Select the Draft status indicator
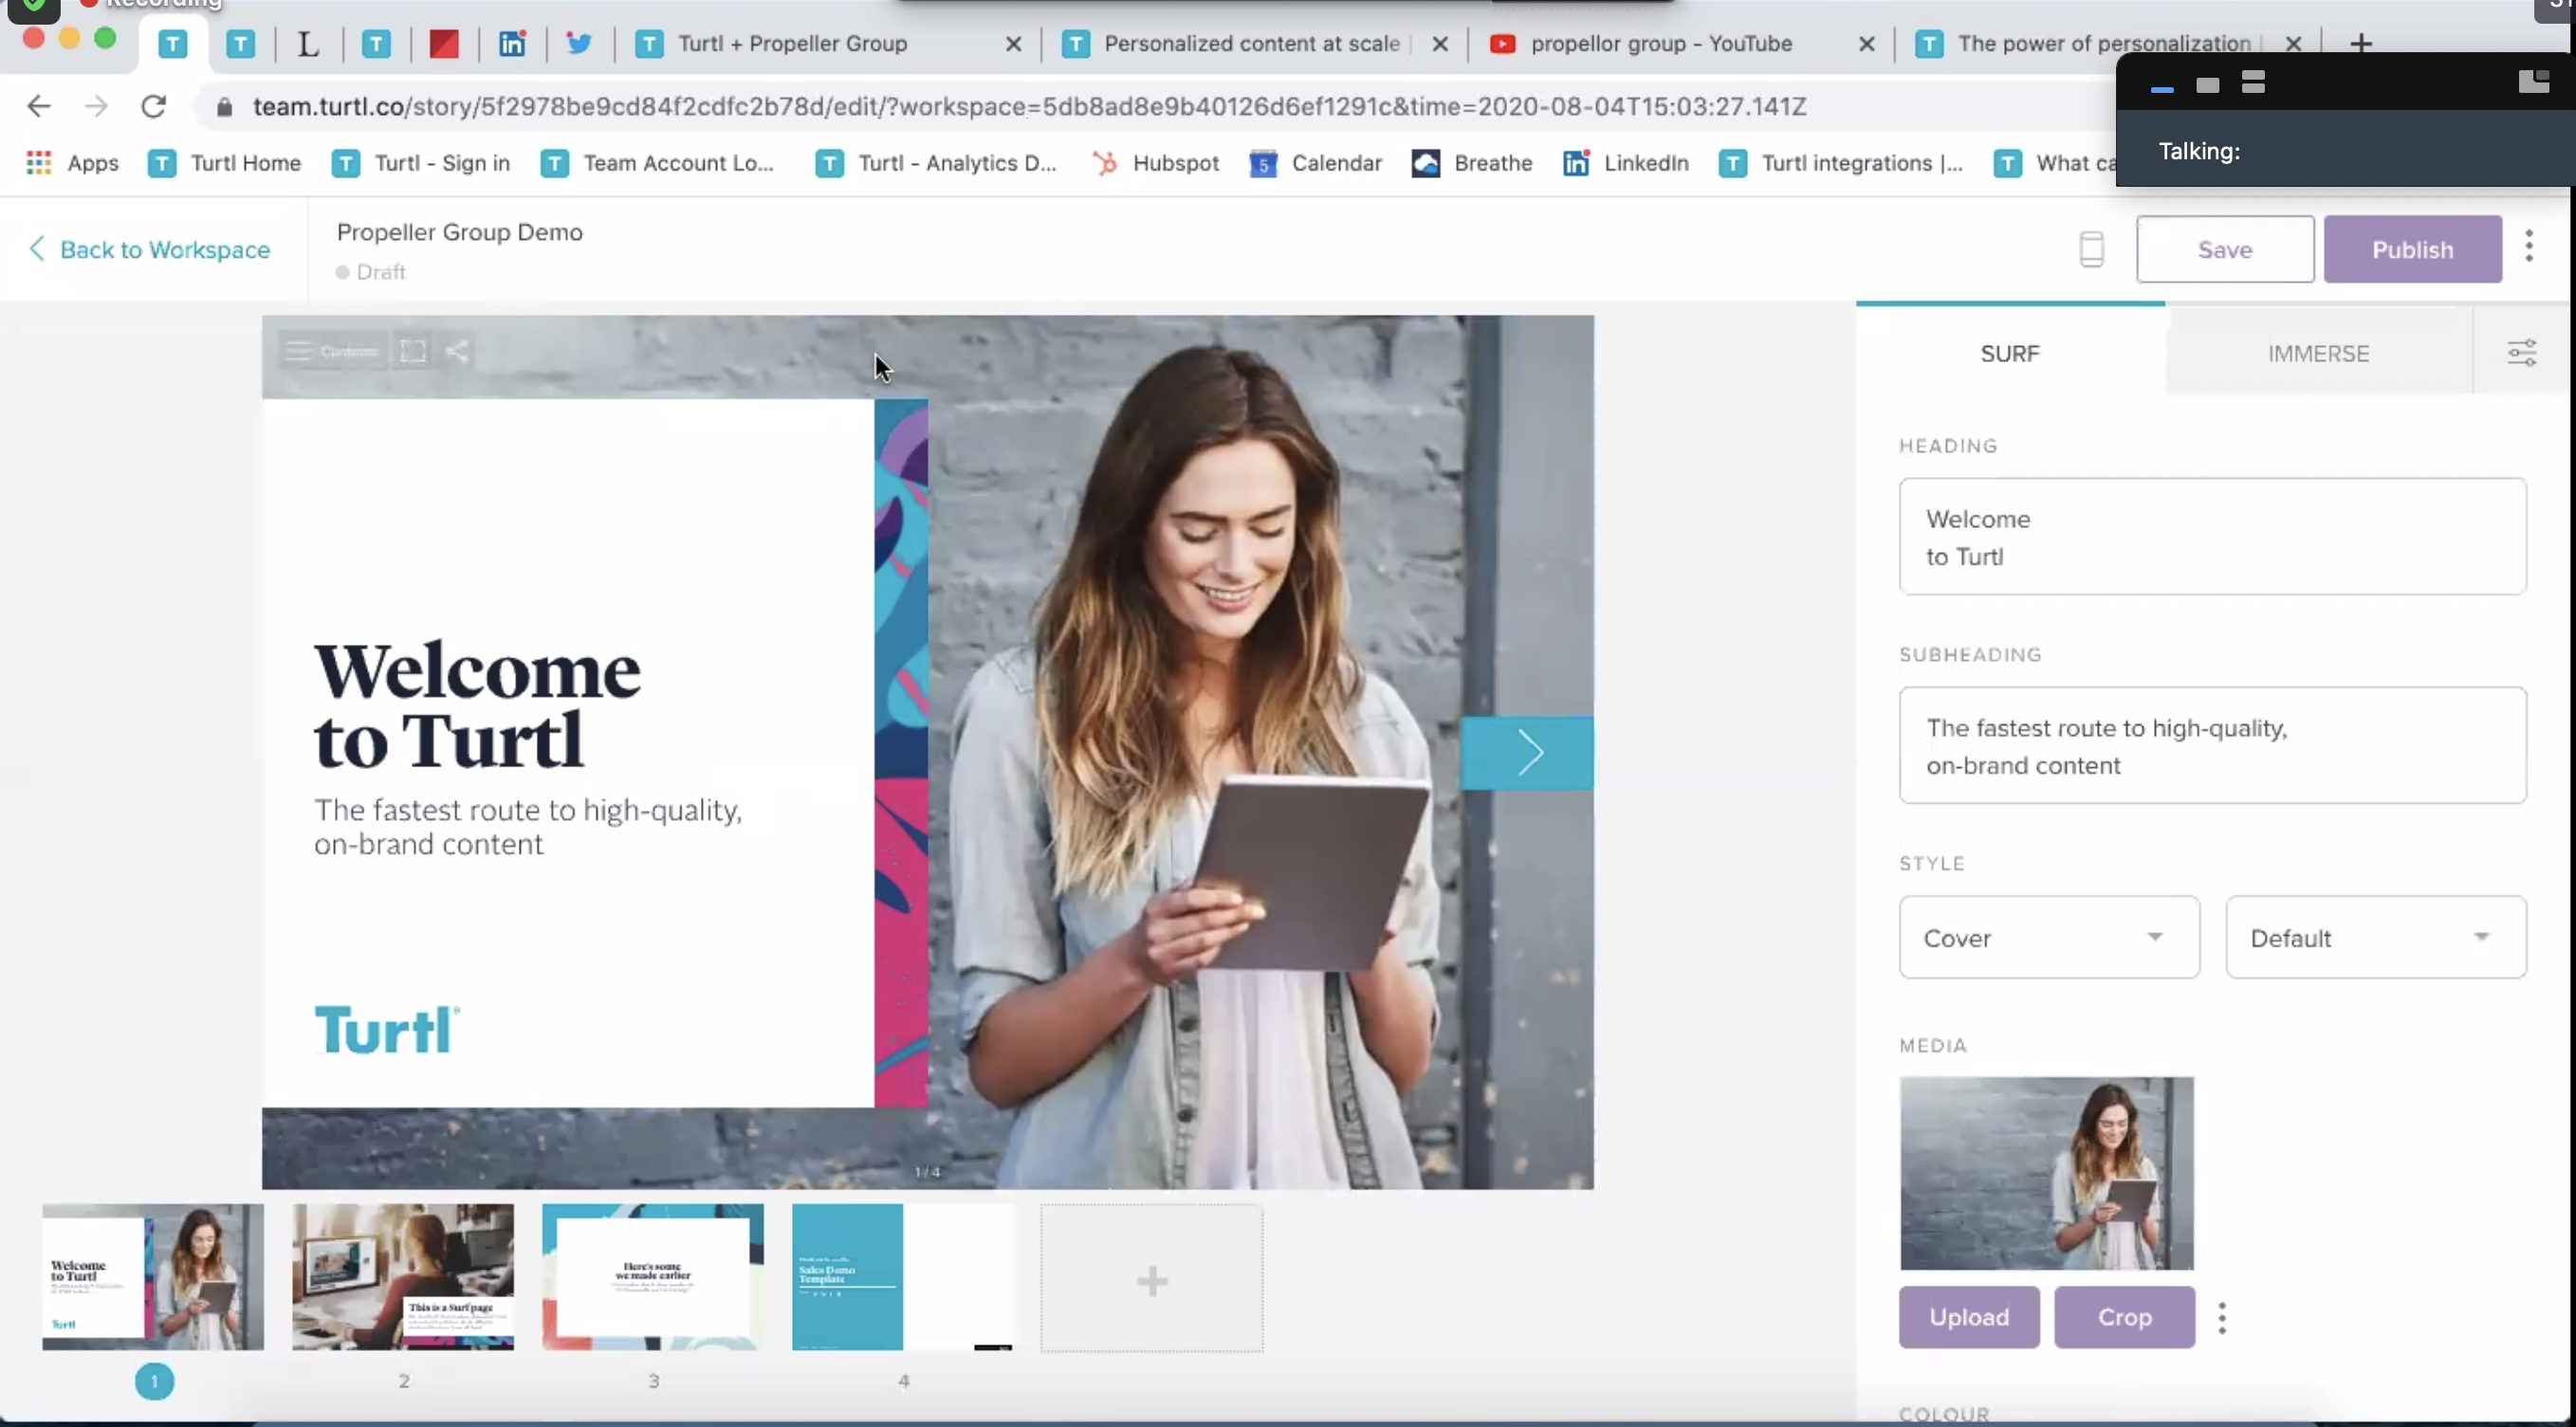The width and height of the screenshot is (2576, 1427). click(x=372, y=271)
